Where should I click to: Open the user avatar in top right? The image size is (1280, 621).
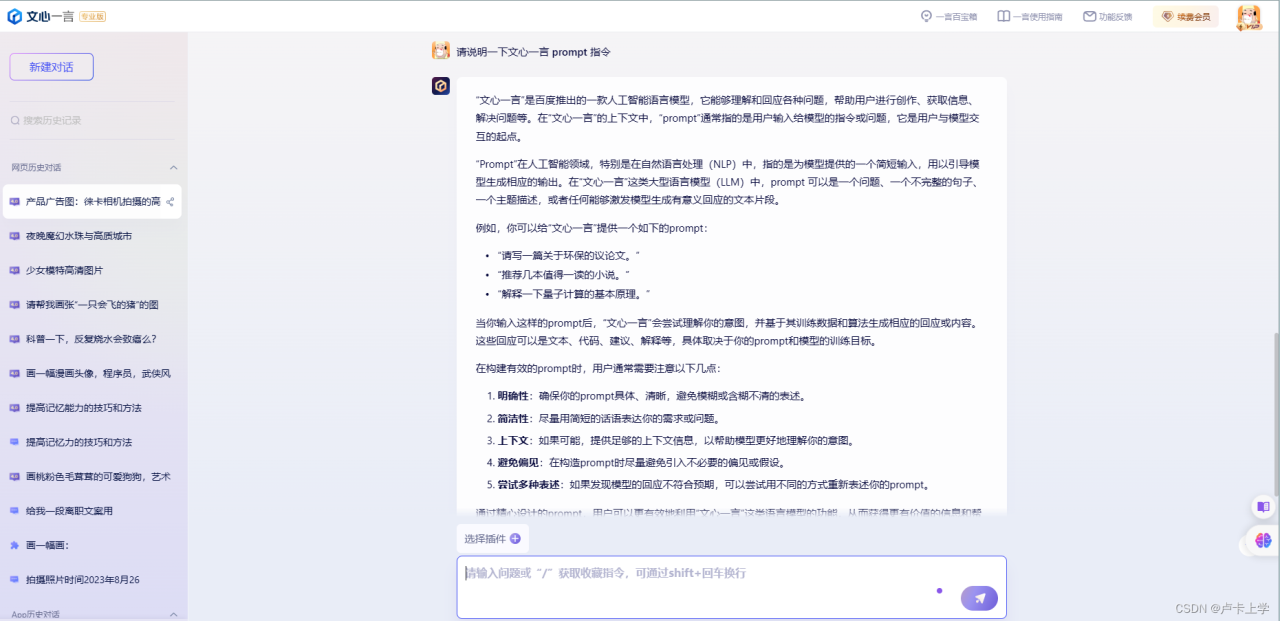pyautogui.click(x=1249, y=17)
